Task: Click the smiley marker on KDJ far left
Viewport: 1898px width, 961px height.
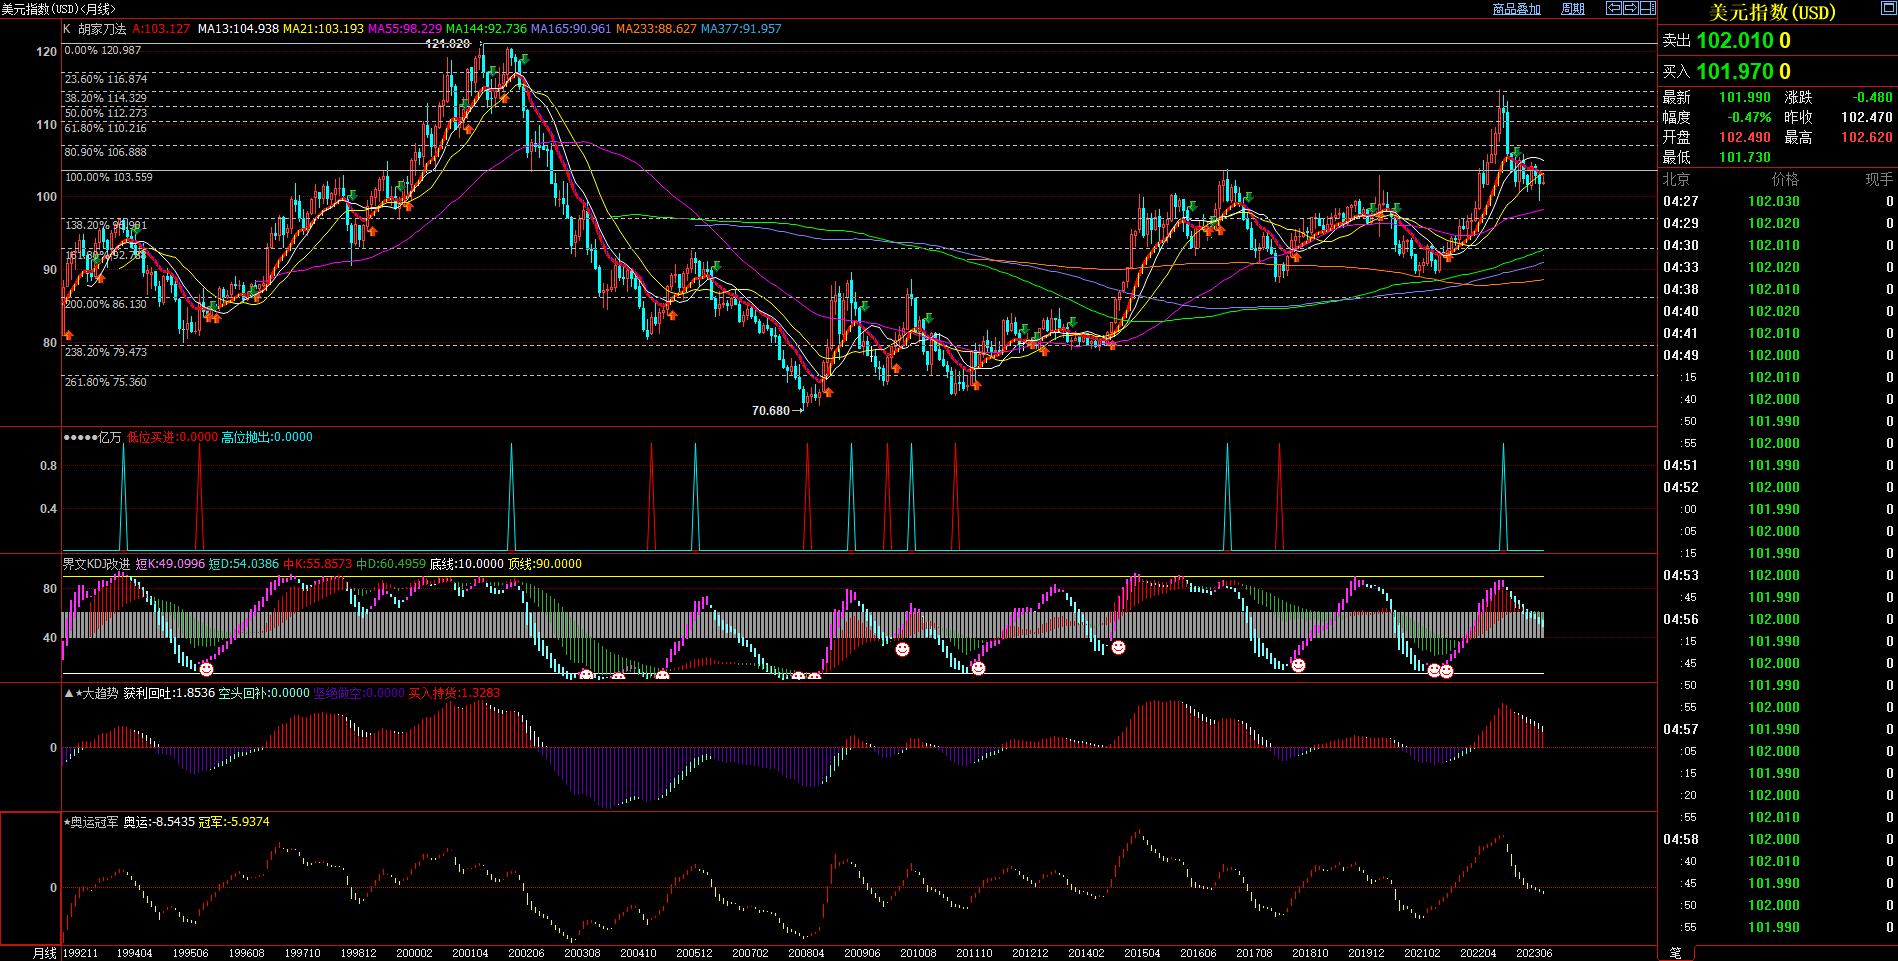Action: pyautogui.click(x=206, y=669)
